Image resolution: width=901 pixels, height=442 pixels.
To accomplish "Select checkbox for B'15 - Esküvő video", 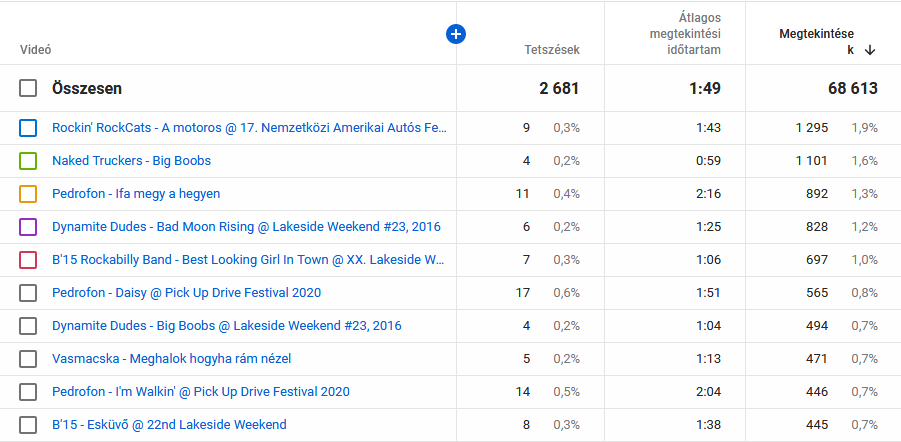I will [x=28, y=425].
